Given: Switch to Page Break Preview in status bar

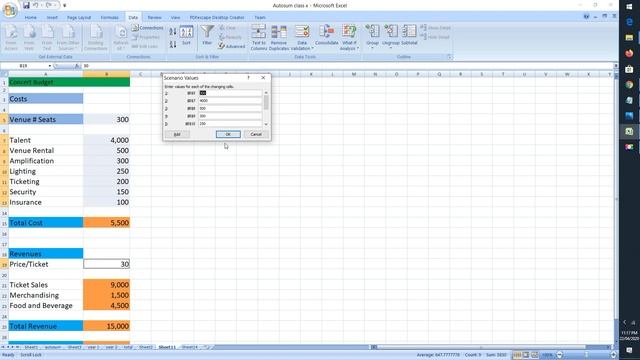Looking at the screenshot, I should (535, 355).
